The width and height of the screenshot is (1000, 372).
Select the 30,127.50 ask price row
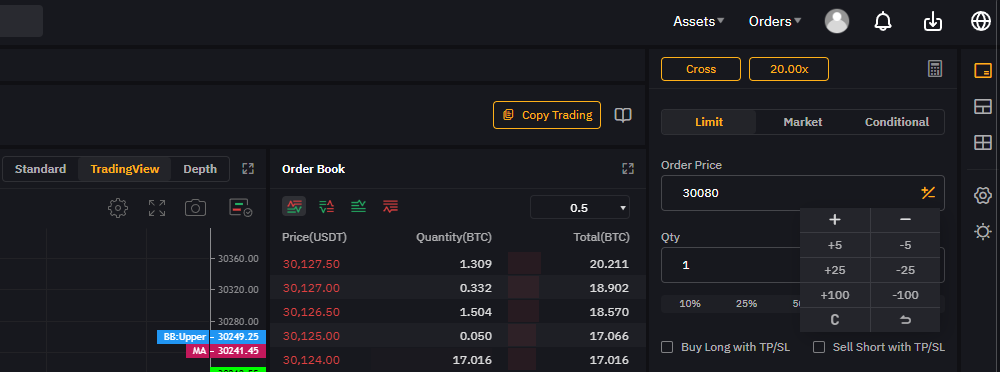[x=458, y=264]
